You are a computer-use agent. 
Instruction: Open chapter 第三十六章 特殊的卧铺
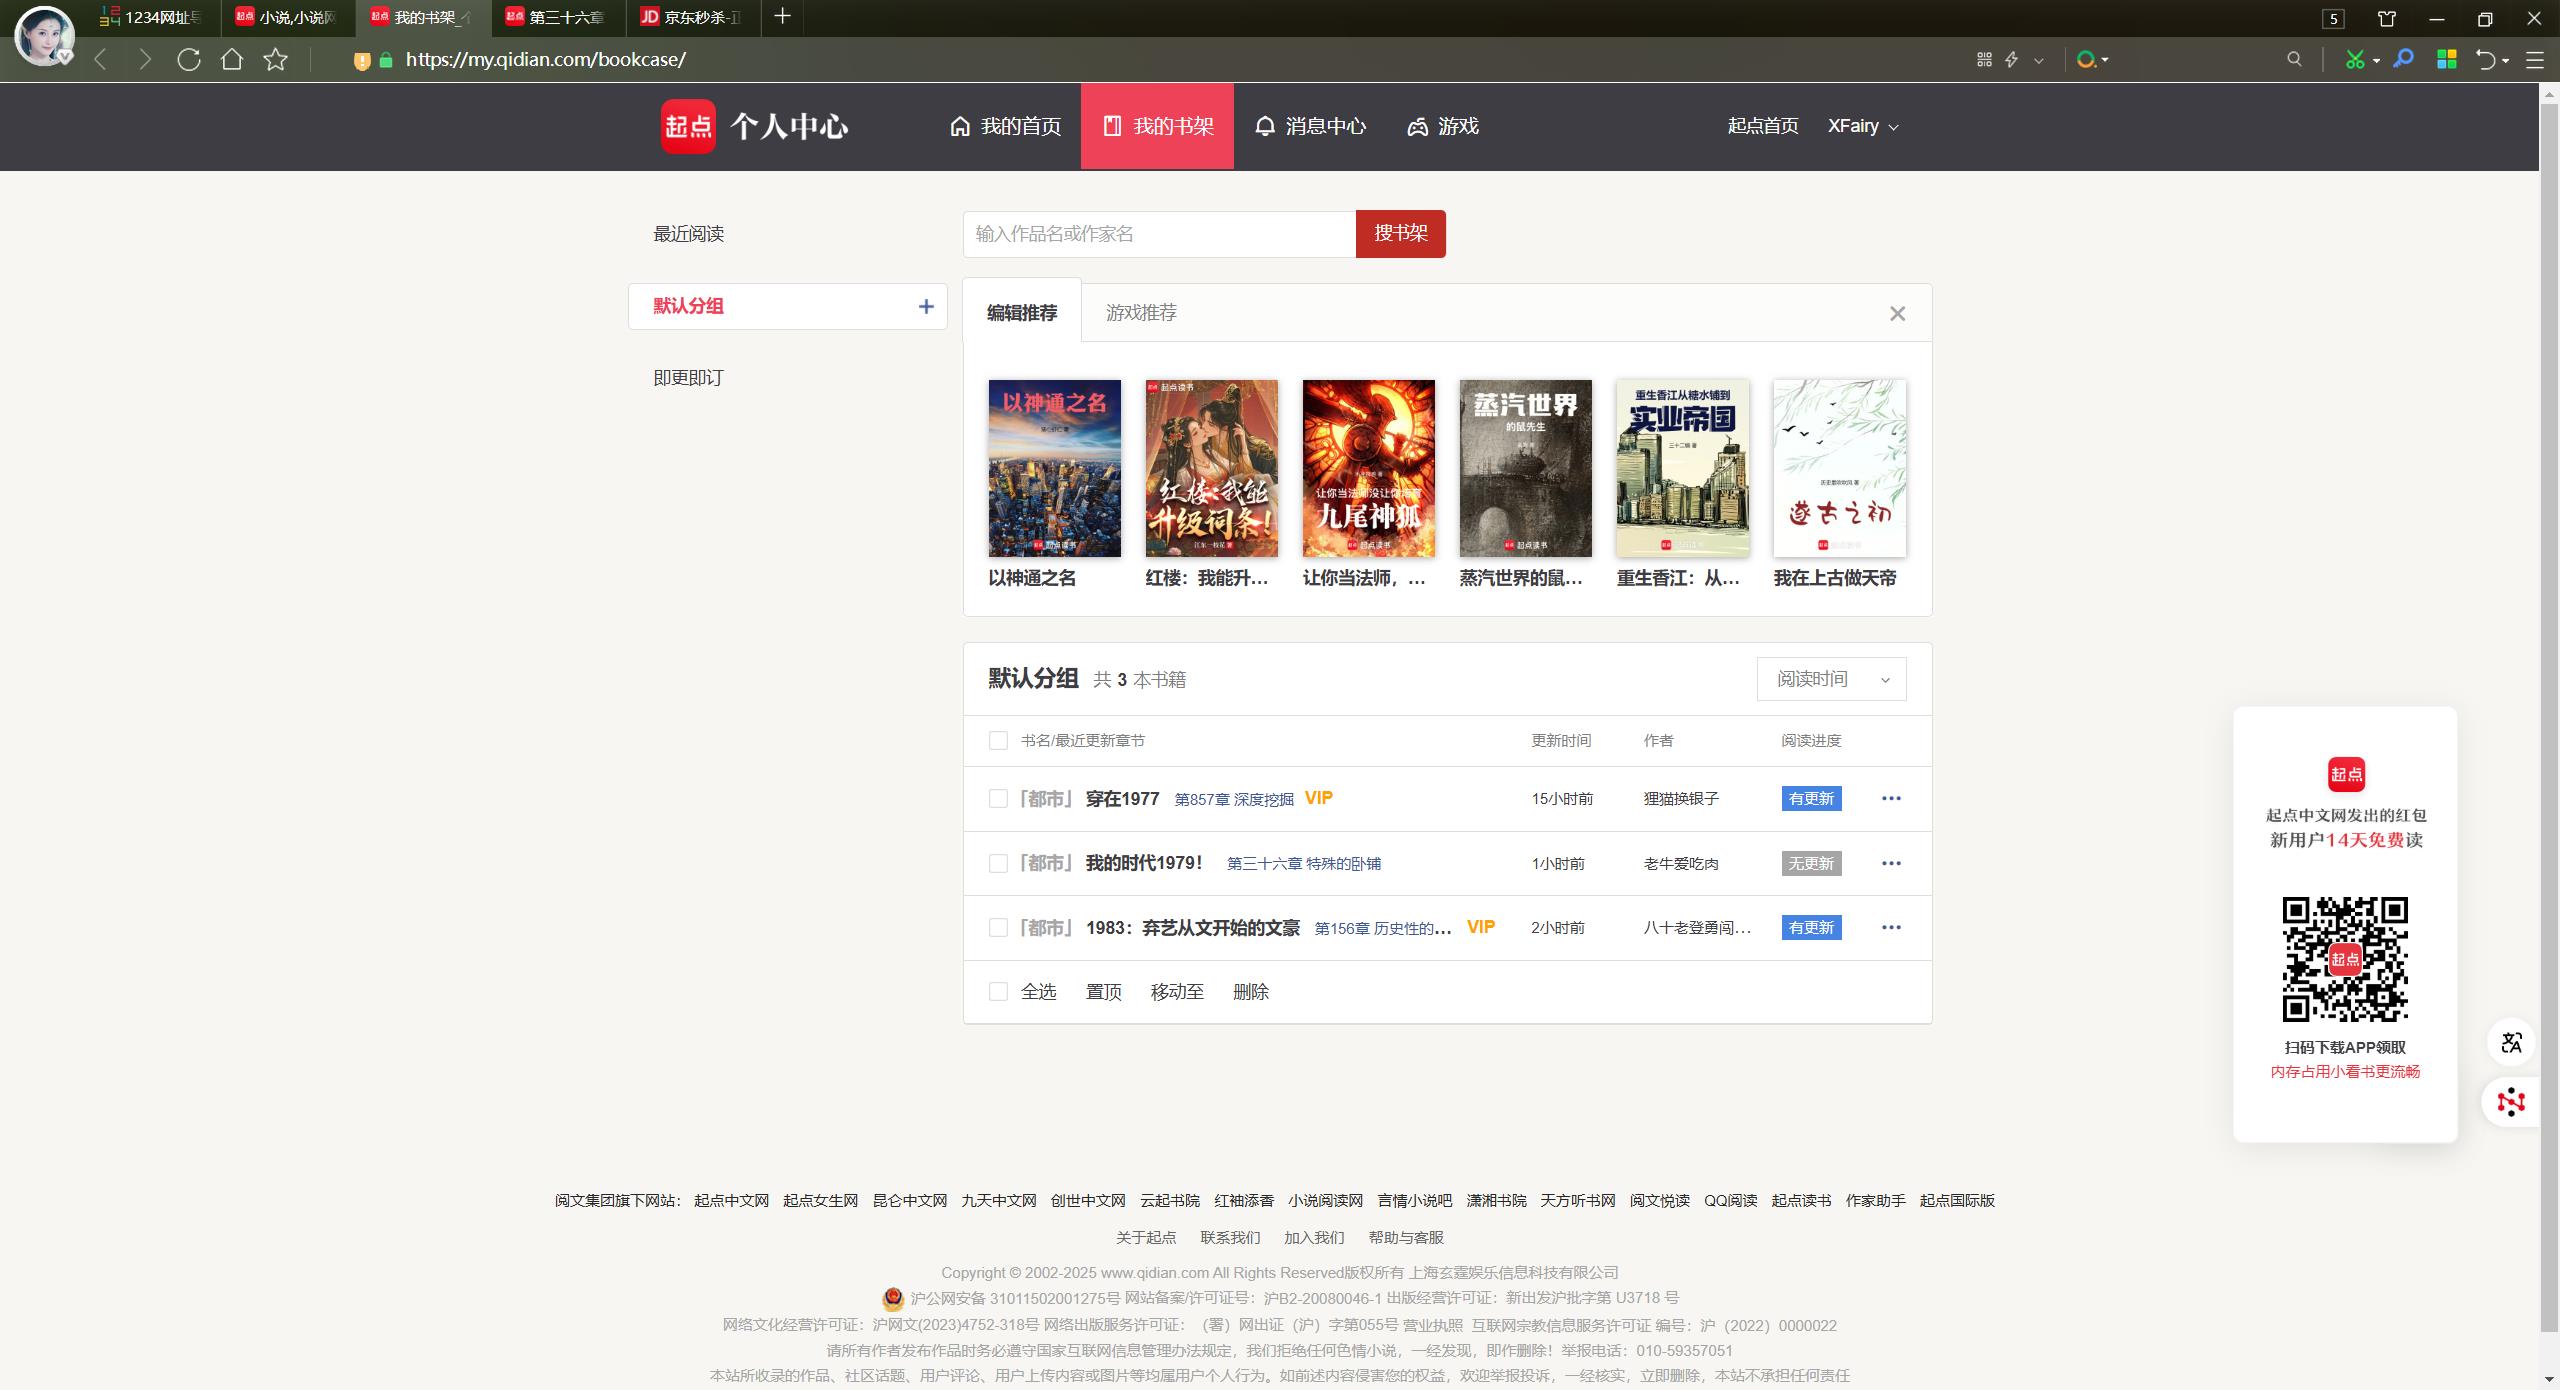pyautogui.click(x=1303, y=864)
